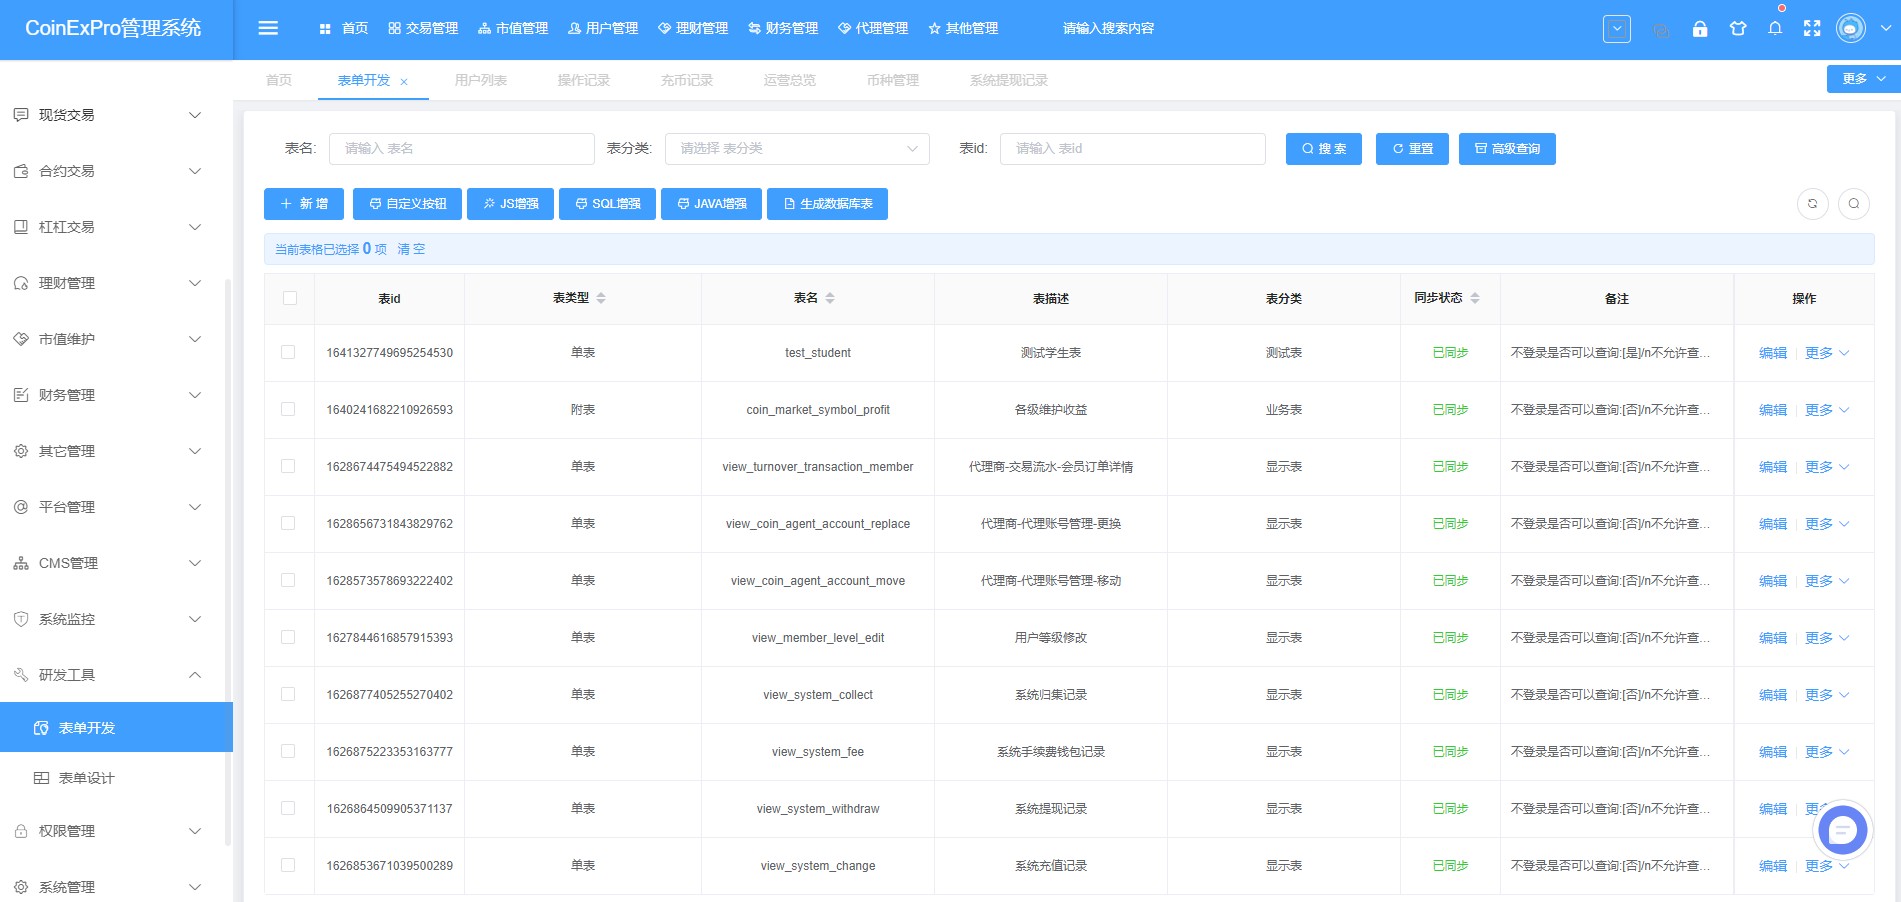Image resolution: width=1901 pixels, height=902 pixels.
Task: Click the user avatar in header
Action: (x=1851, y=29)
